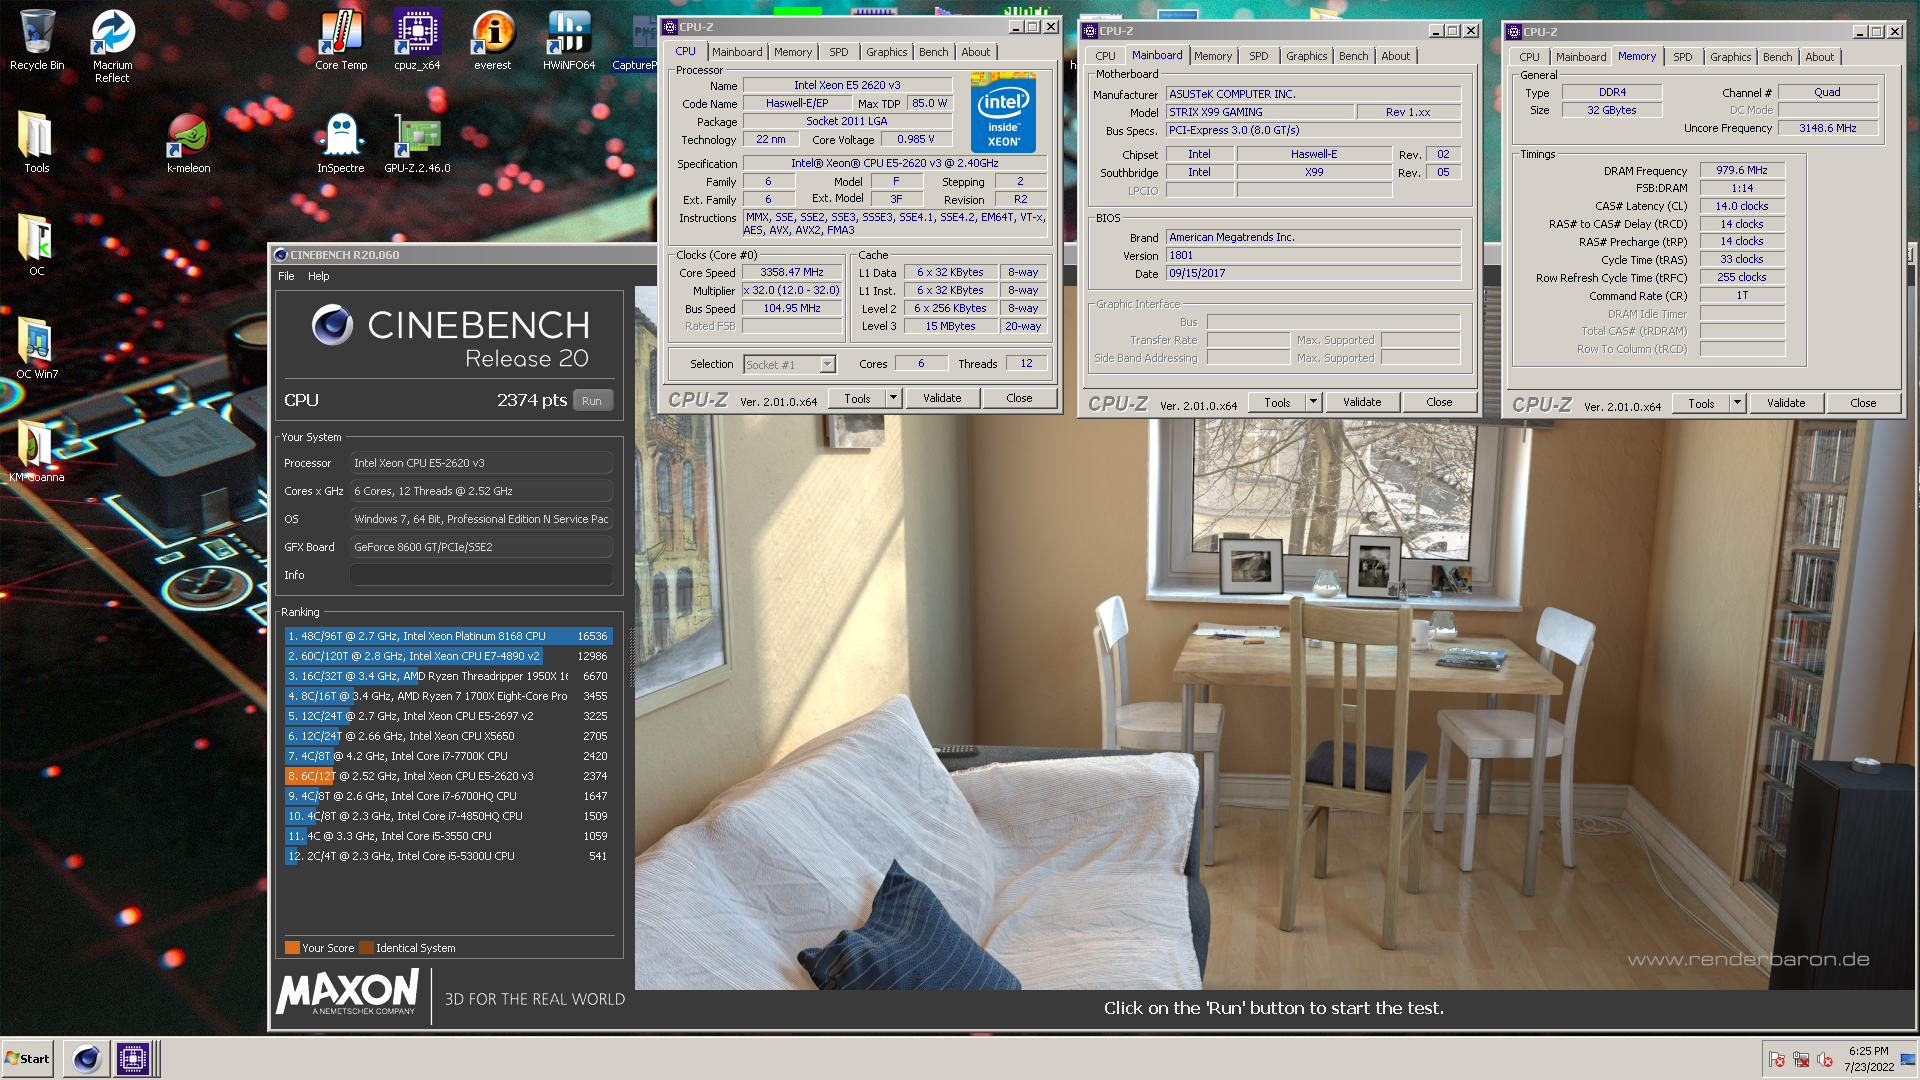Expand Tools dropdown arrow in third CPU-Z
Image resolution: width=1920 pixels, height=1080 pixels.
[1738, 403]
